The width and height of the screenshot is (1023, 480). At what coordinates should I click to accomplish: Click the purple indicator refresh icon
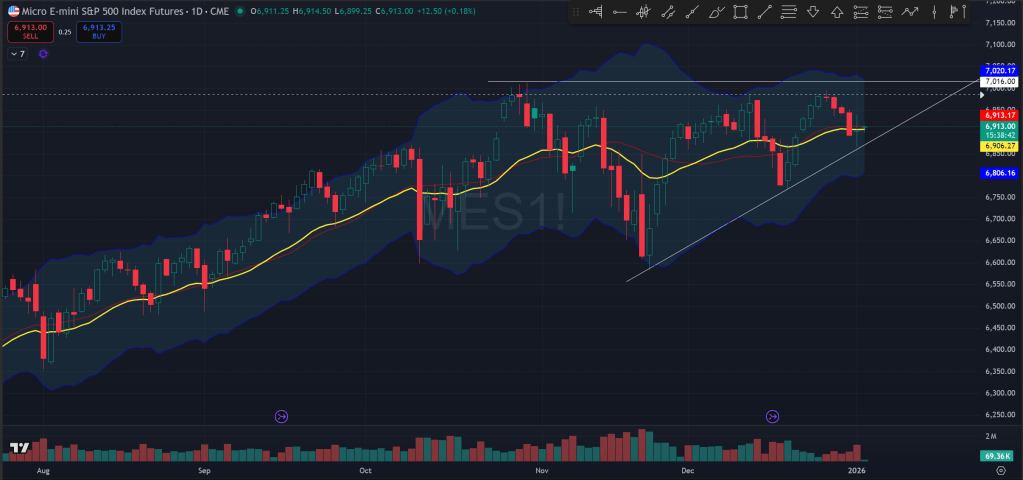(x=43, y=54)
